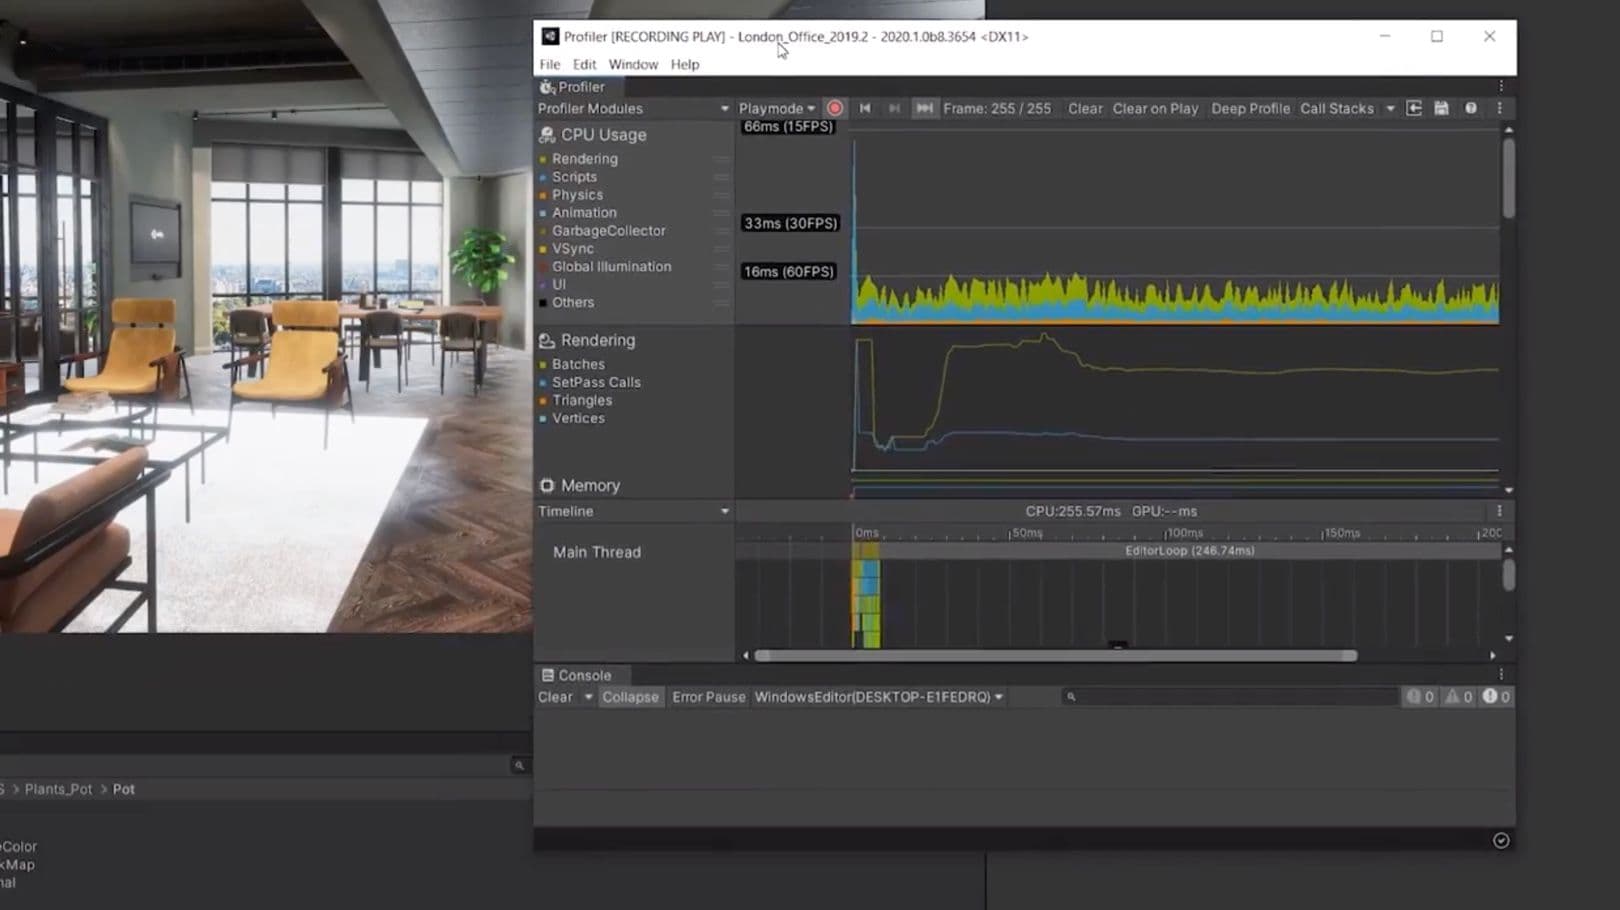Viewport: 1620px width, 910px height.
Task: Click the red record button in Profiler
Action: tap(835, 108)
